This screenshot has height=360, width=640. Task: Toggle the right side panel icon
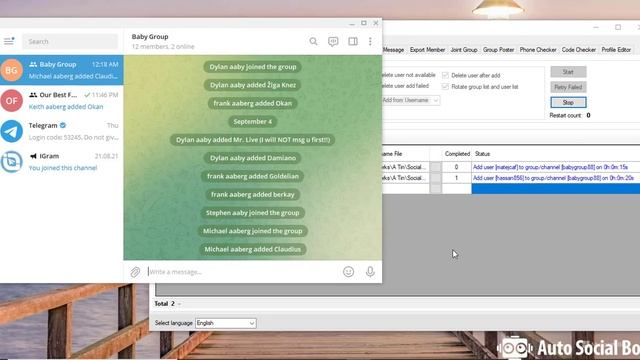tap(353, 41)
